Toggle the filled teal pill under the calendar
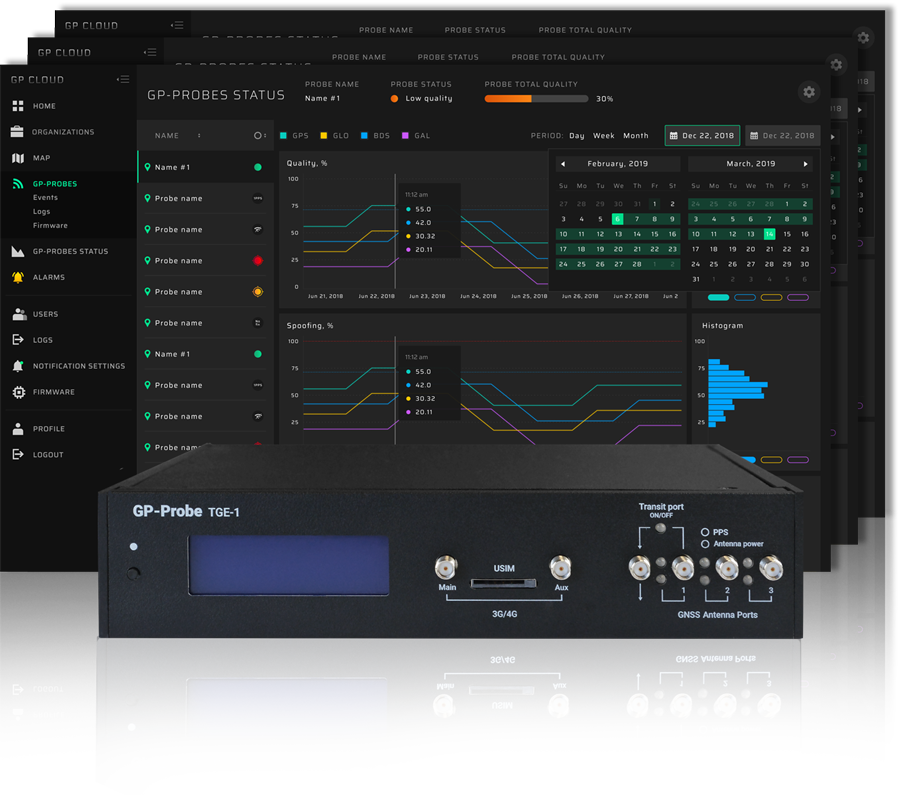900x795 pixels. point(718,297)
